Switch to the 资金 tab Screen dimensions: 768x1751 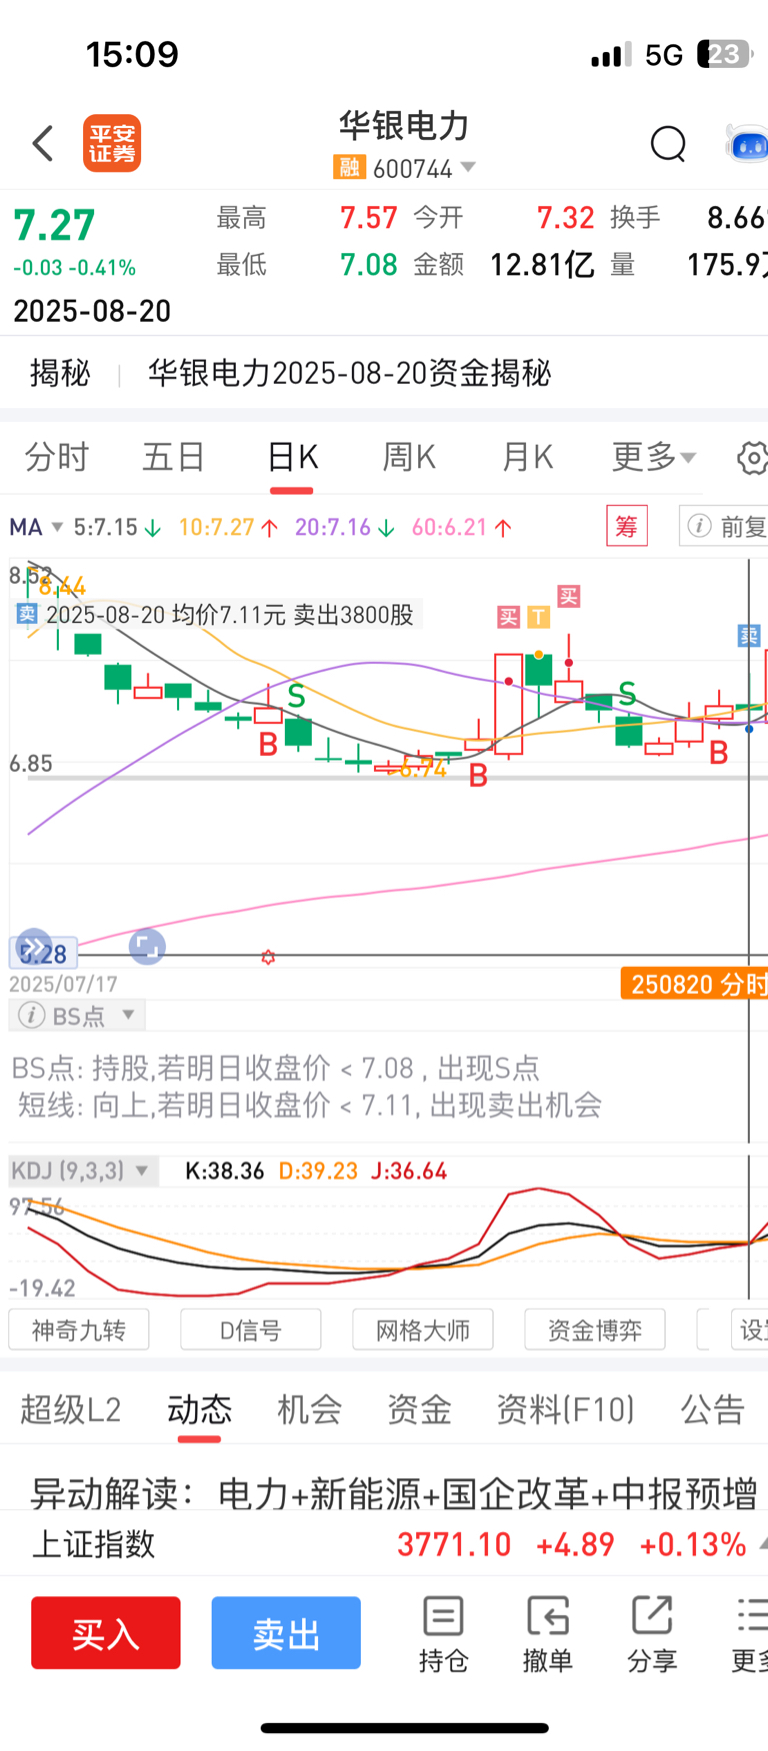point(419,1410)
